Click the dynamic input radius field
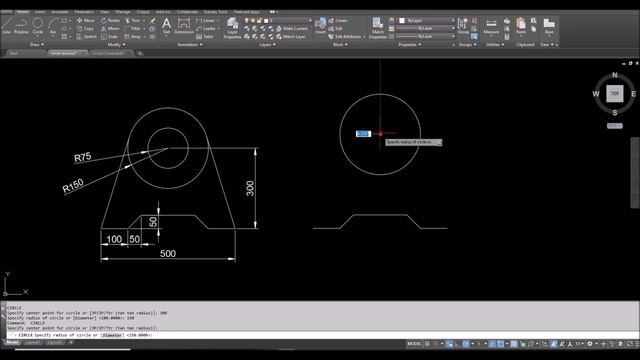This screenshot has width=640, height=360. (363, 134)
